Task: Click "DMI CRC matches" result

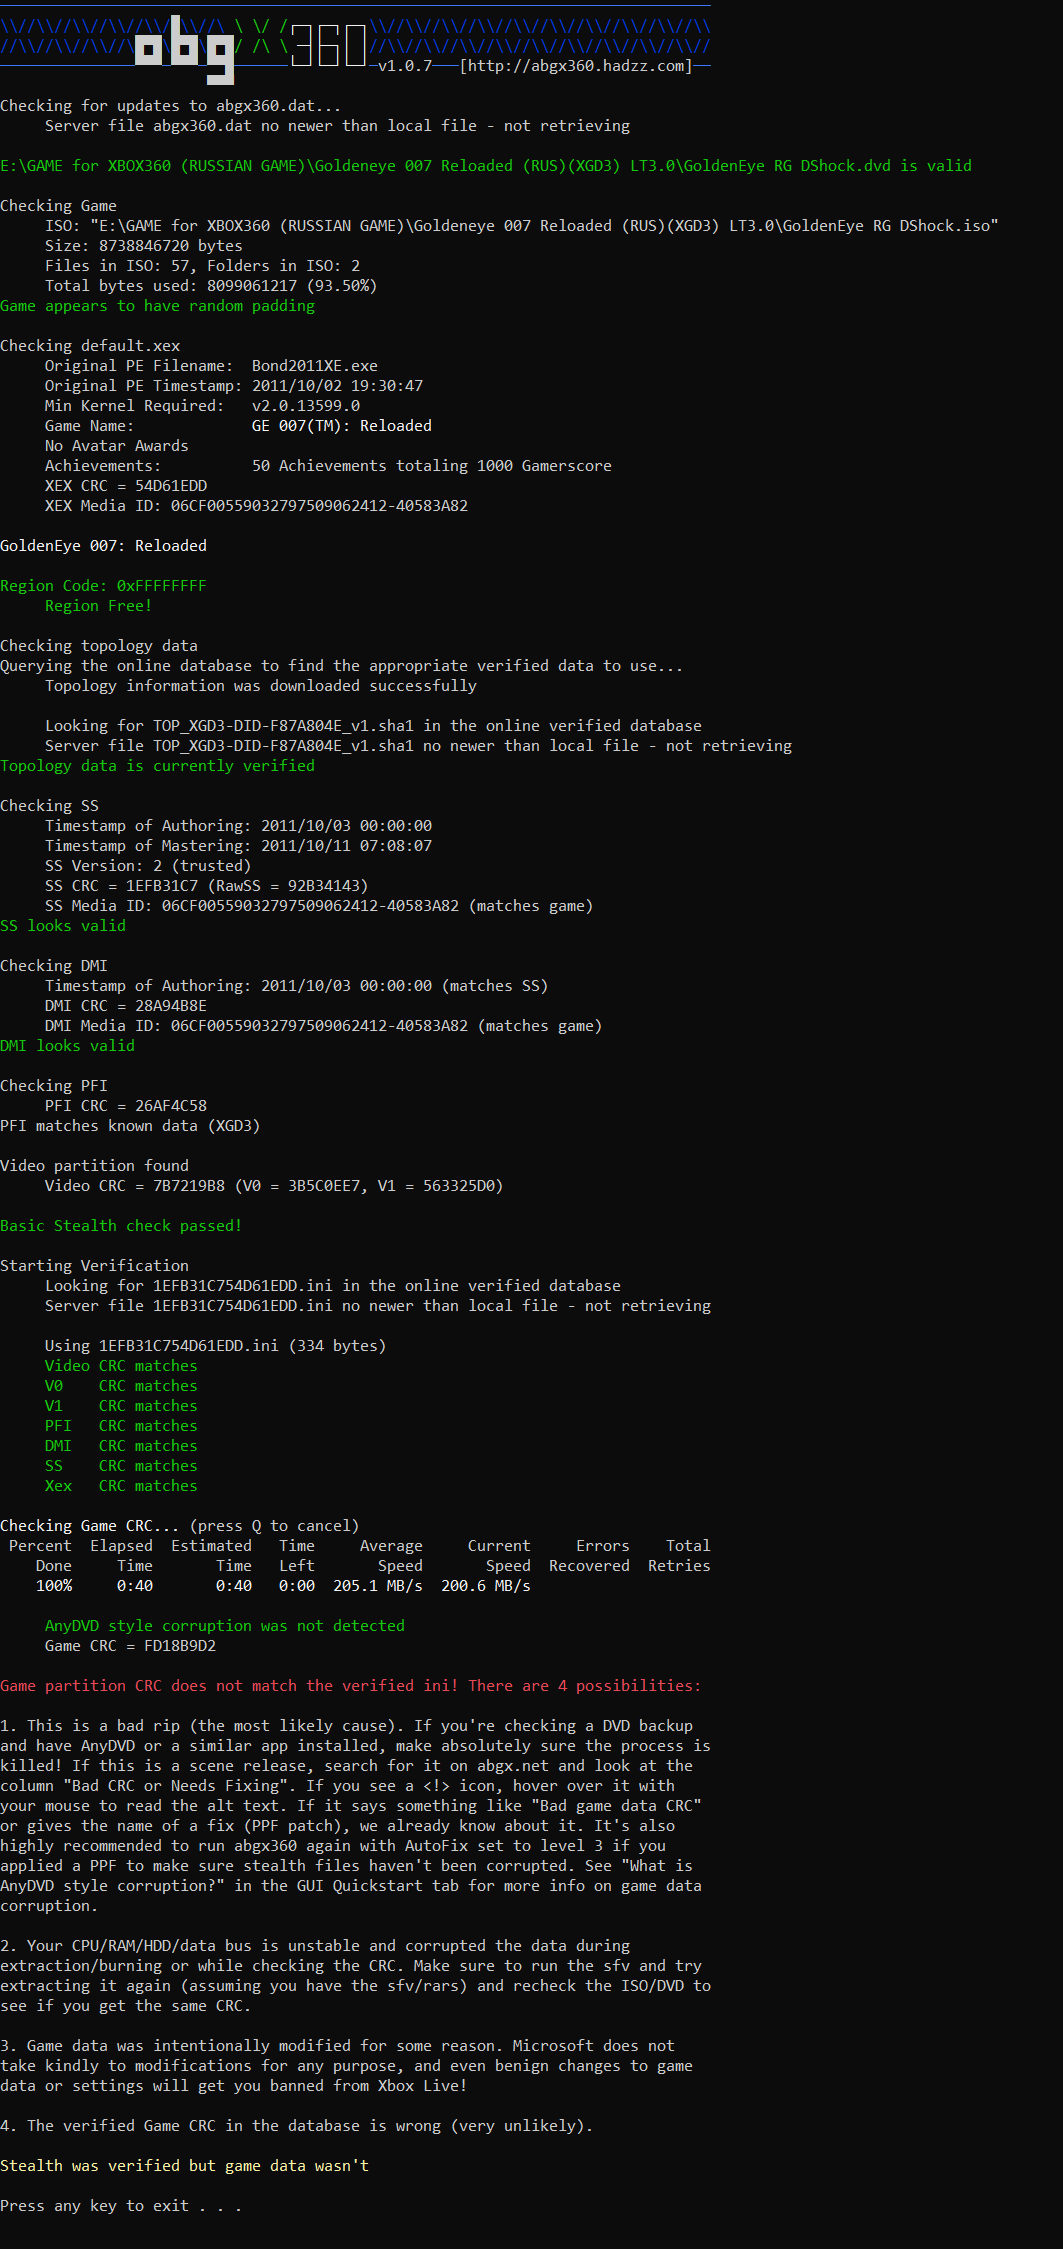Action: pos(121,1446)
